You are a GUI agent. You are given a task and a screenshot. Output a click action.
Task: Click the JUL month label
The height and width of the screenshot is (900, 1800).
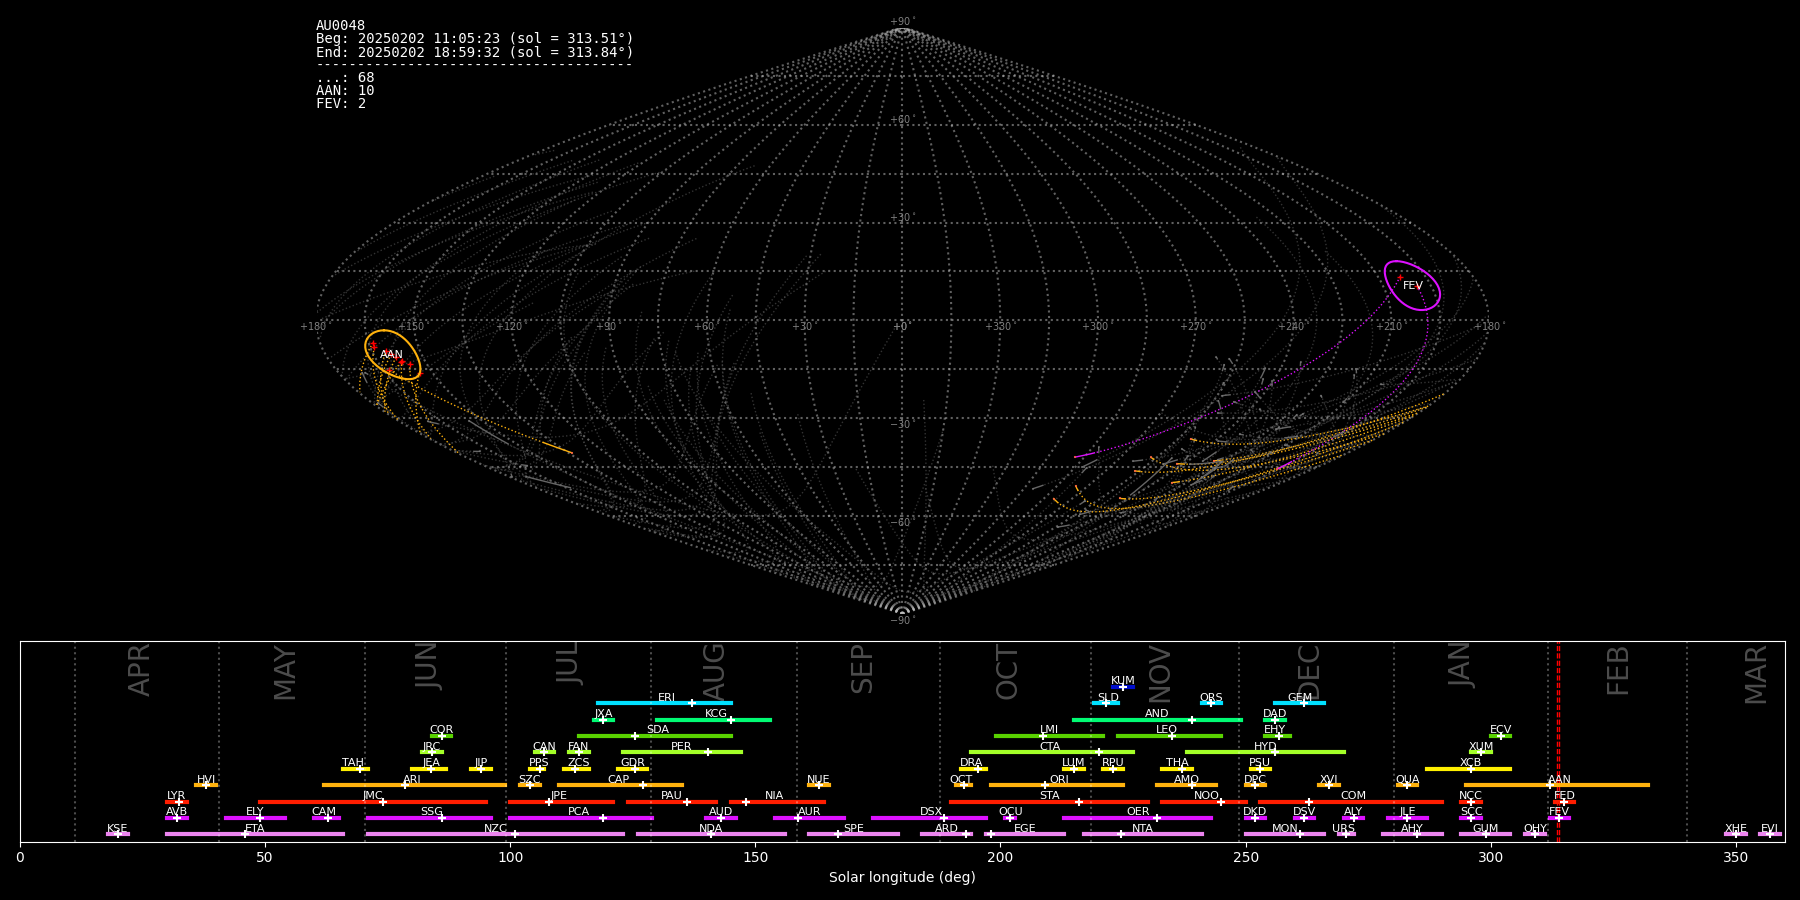click(x=567, y=663)
